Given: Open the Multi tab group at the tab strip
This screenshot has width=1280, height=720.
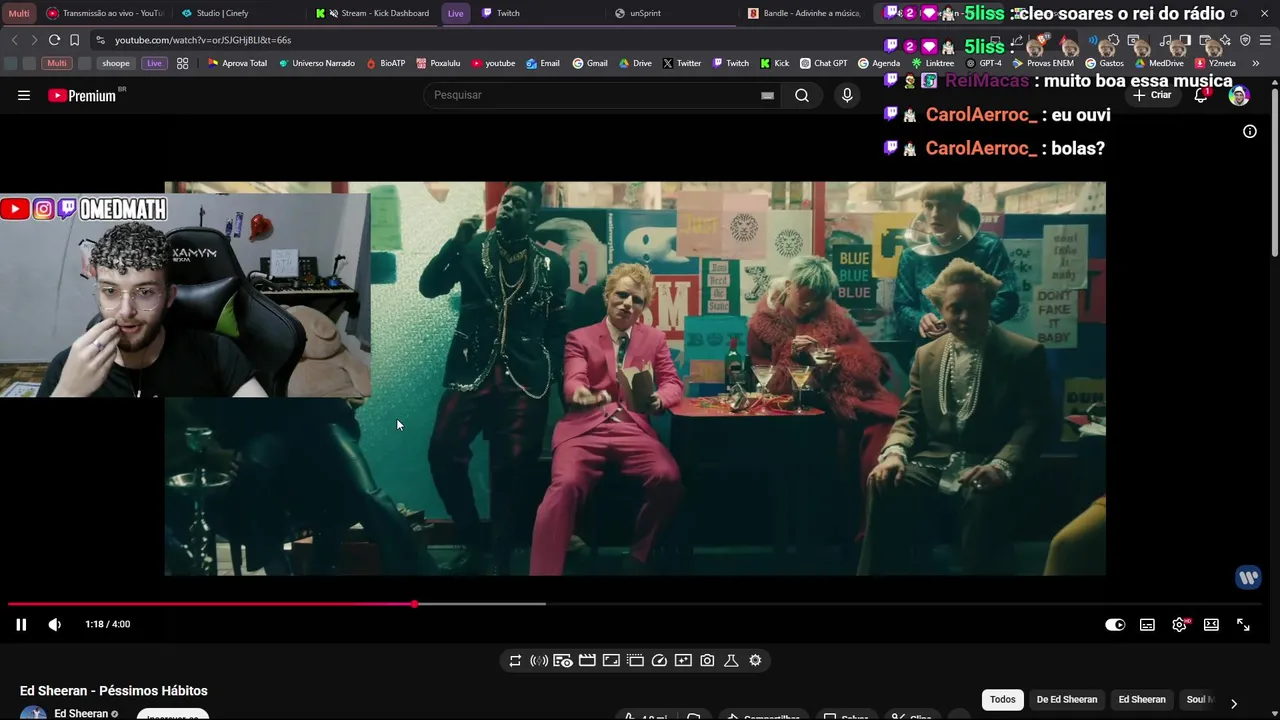Looking at the screenshot, I should click(x=19, y=13).
